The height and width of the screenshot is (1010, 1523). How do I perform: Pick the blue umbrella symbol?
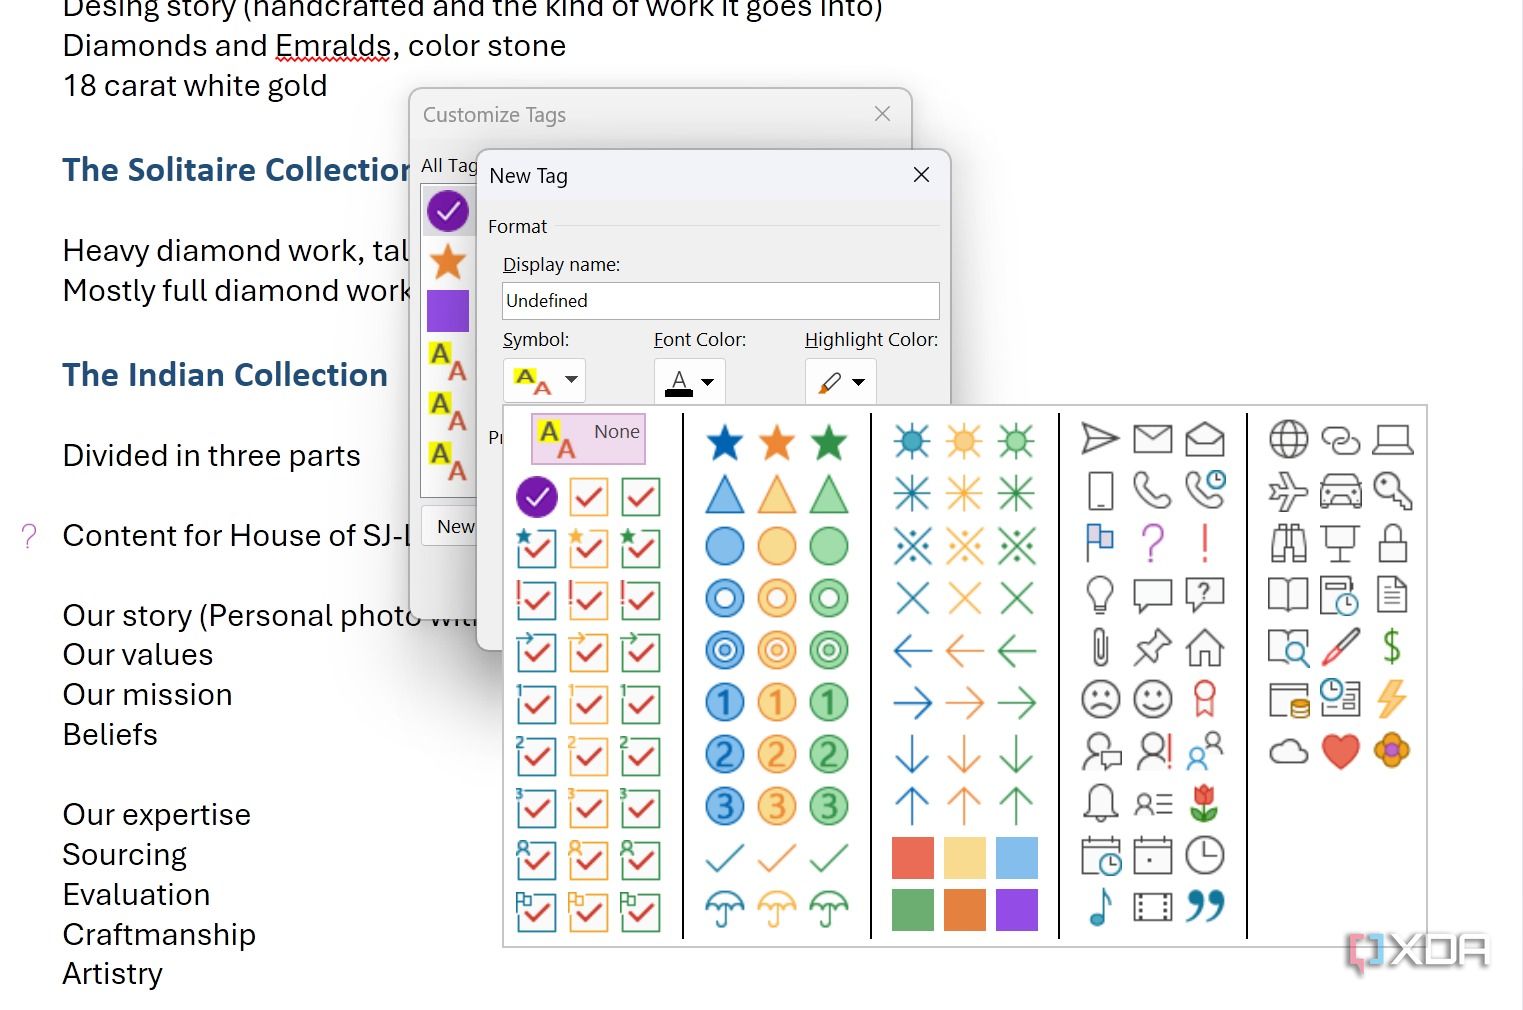[x=725, y=909]
